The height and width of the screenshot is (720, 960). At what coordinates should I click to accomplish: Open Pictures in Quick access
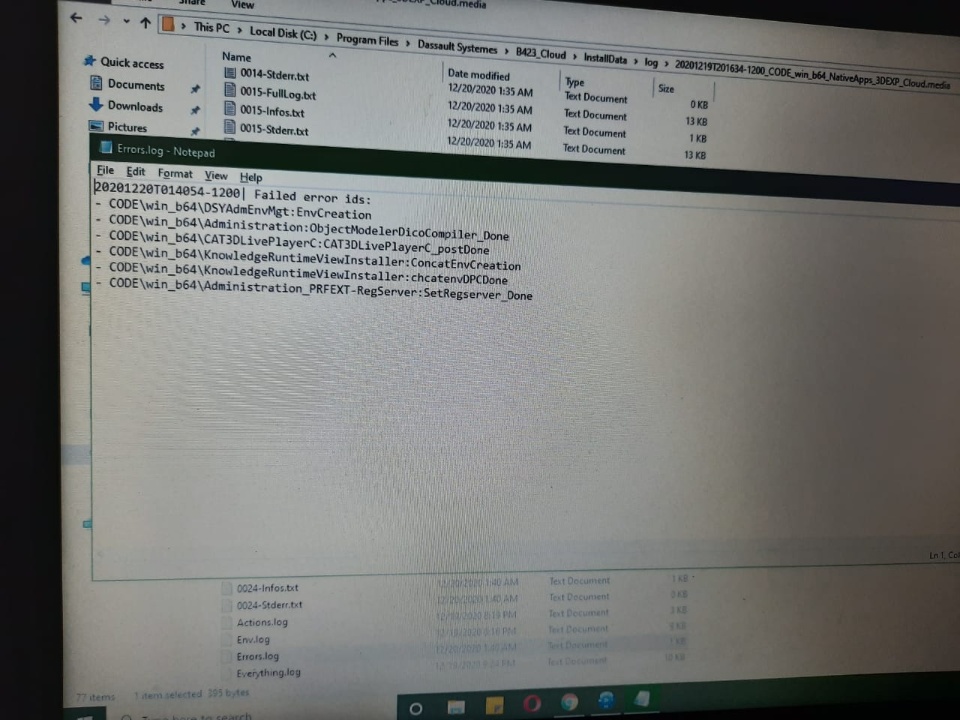[127, 127]
